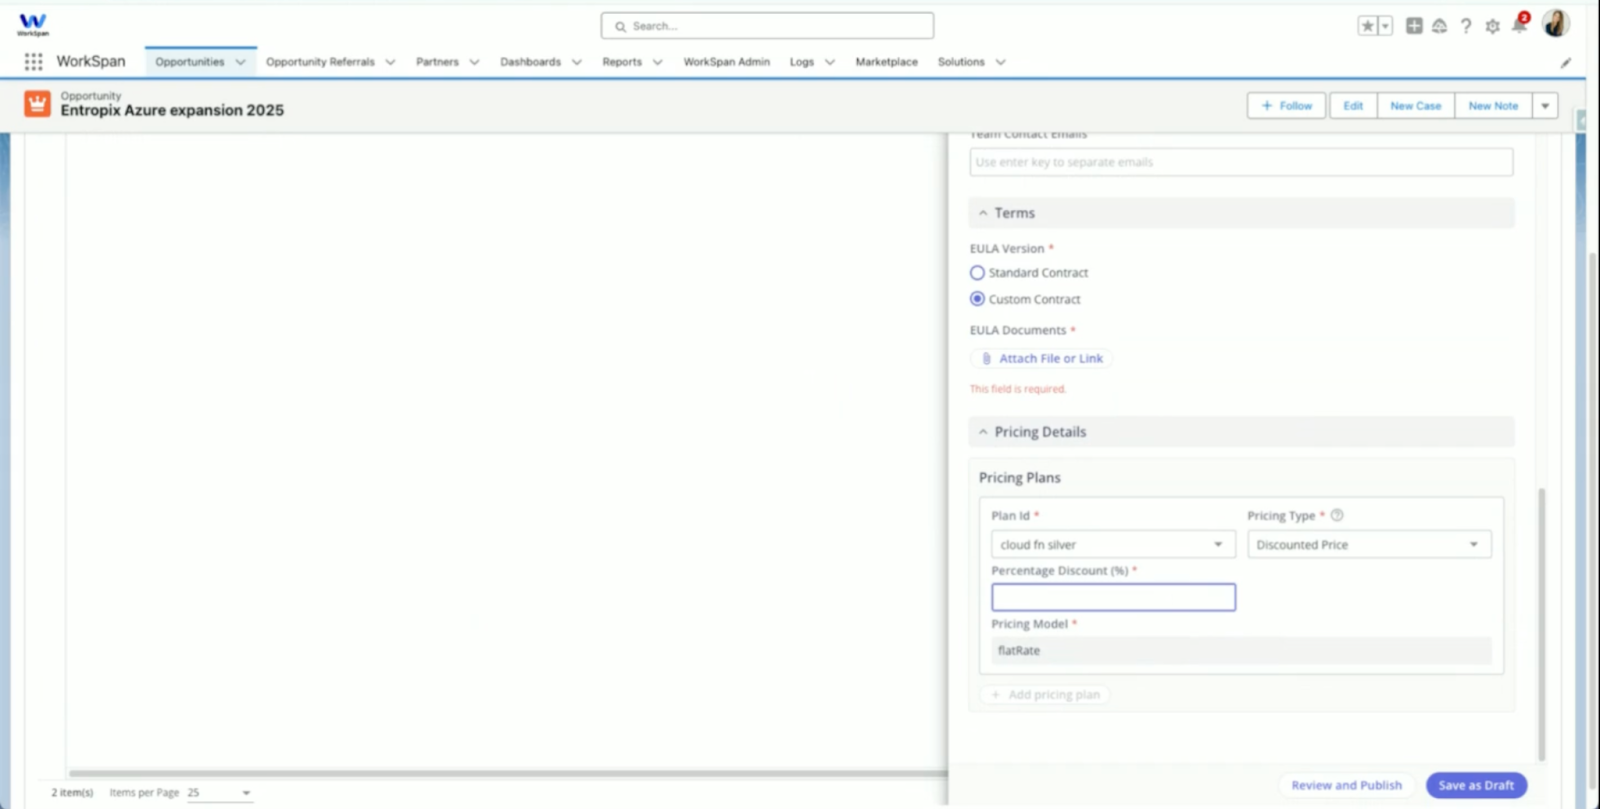The height and width of the screenshot is (809, 1600).
Task: Click the global Search field
Action: point(767,26)
